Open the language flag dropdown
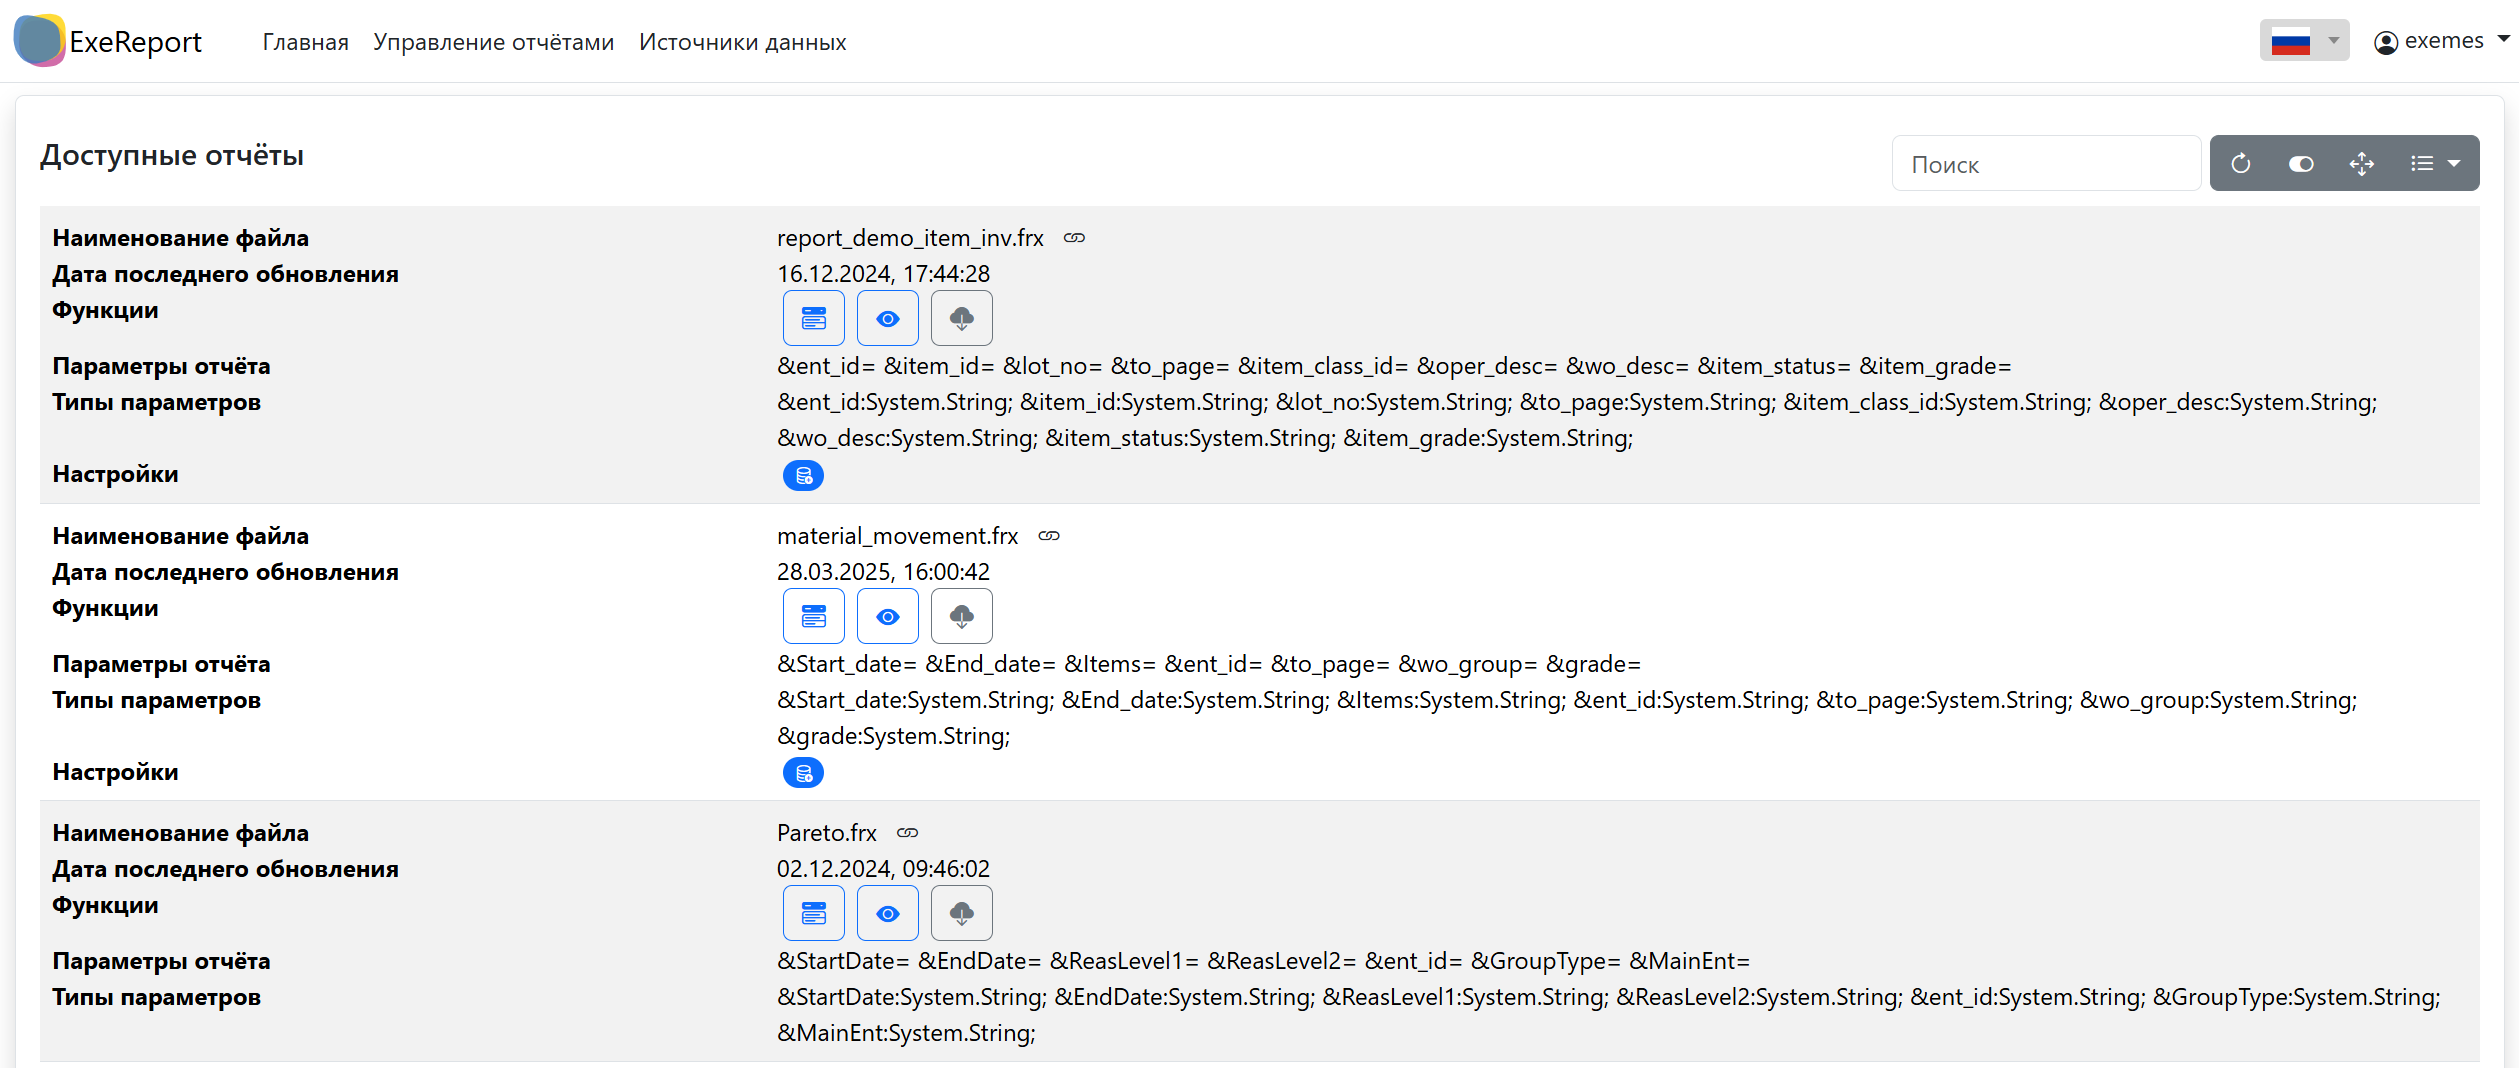 tap(2303, 41)
